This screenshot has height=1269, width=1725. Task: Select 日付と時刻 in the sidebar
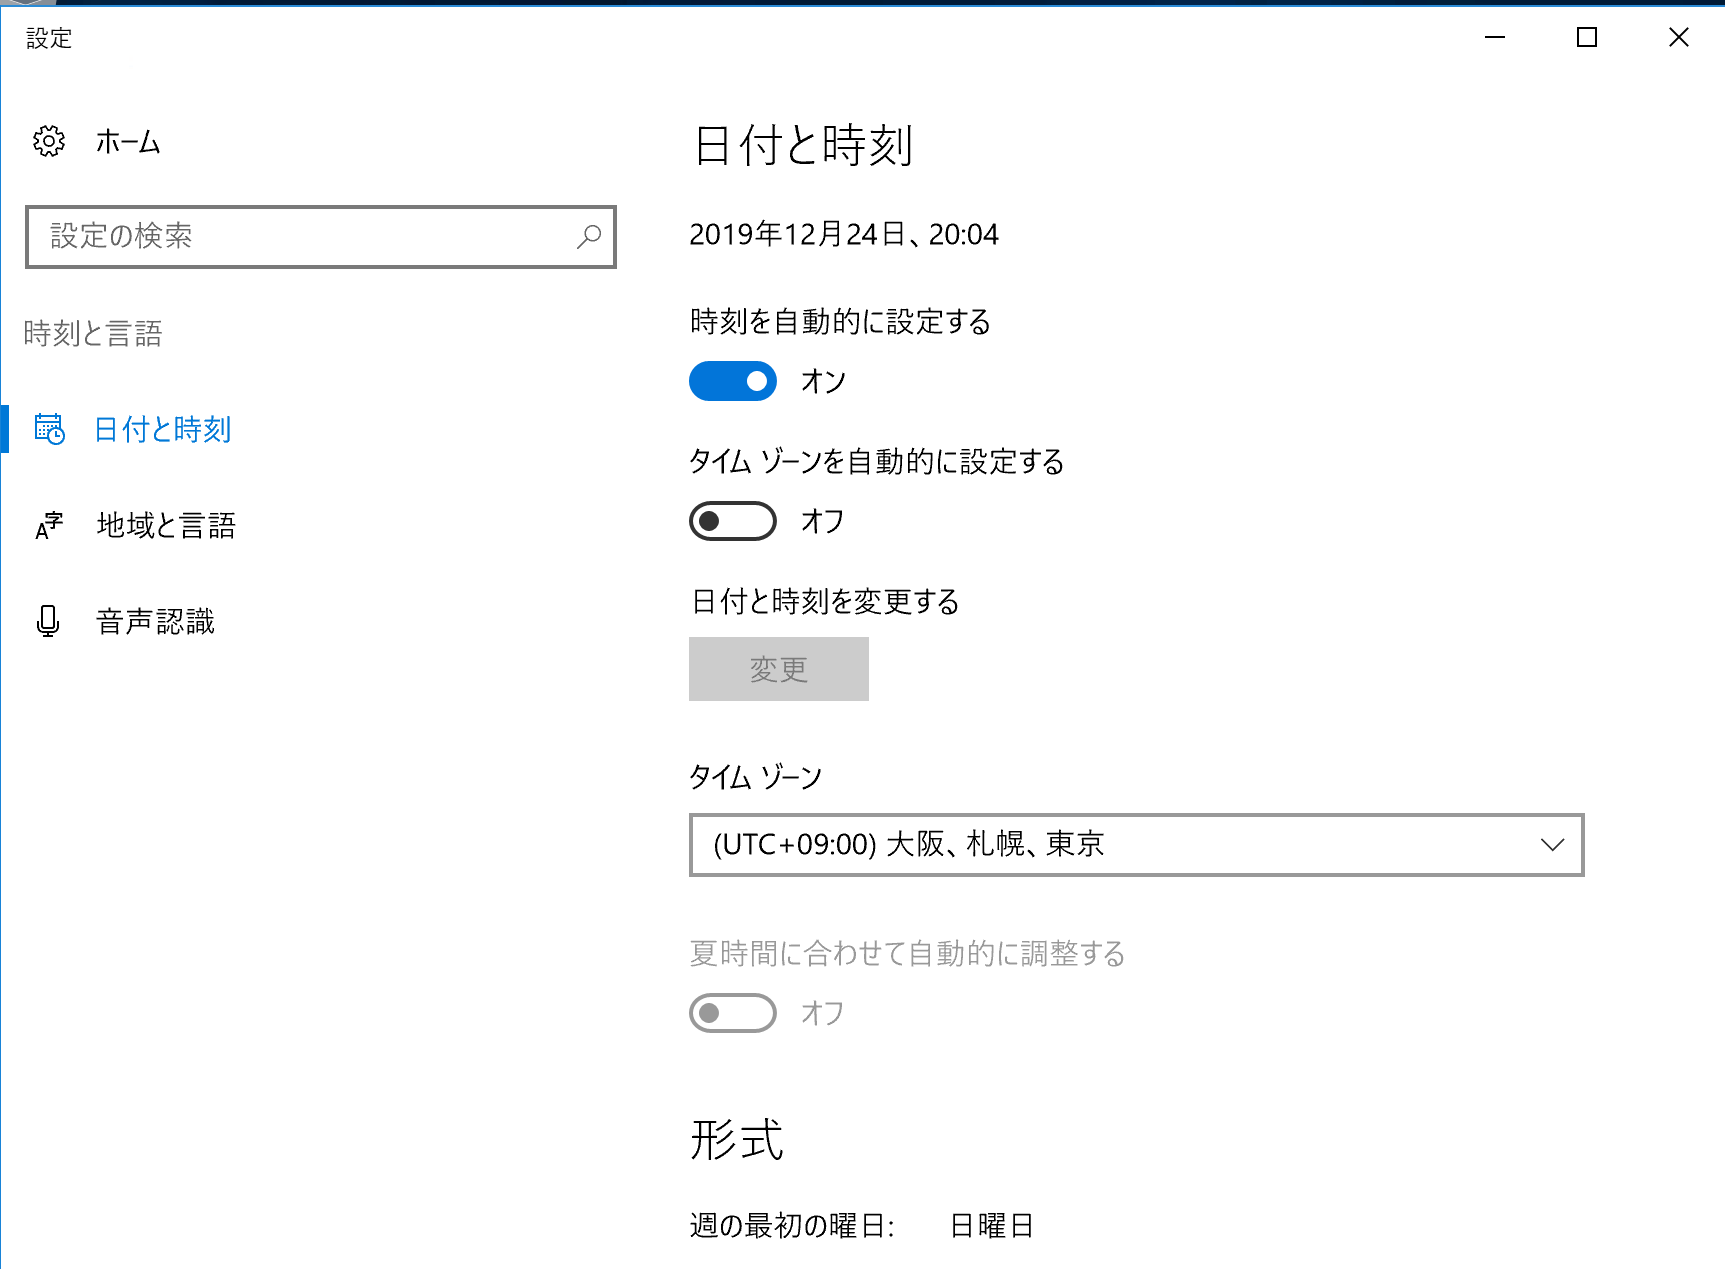tap(162, 429)
